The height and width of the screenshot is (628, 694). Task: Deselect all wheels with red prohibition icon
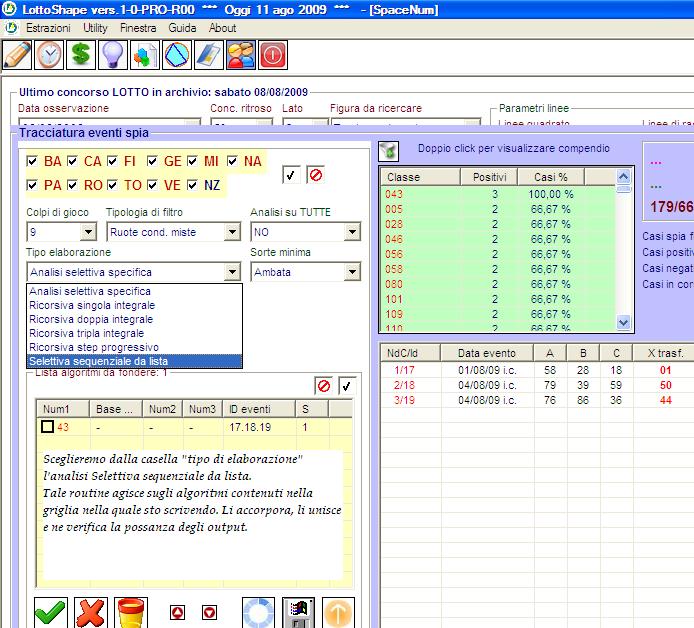[316, 175]
